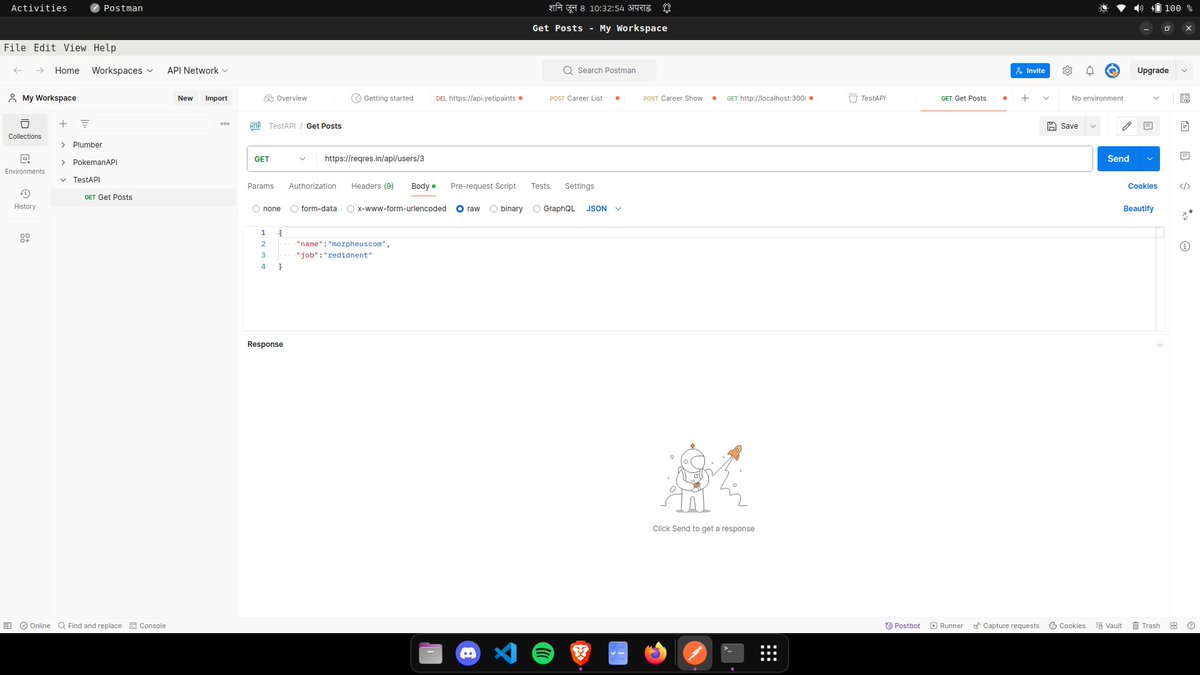Image resolution: width=1200 pixels, height=675 pixels.
Task: Switch to the Params tab
Action: 261,186
